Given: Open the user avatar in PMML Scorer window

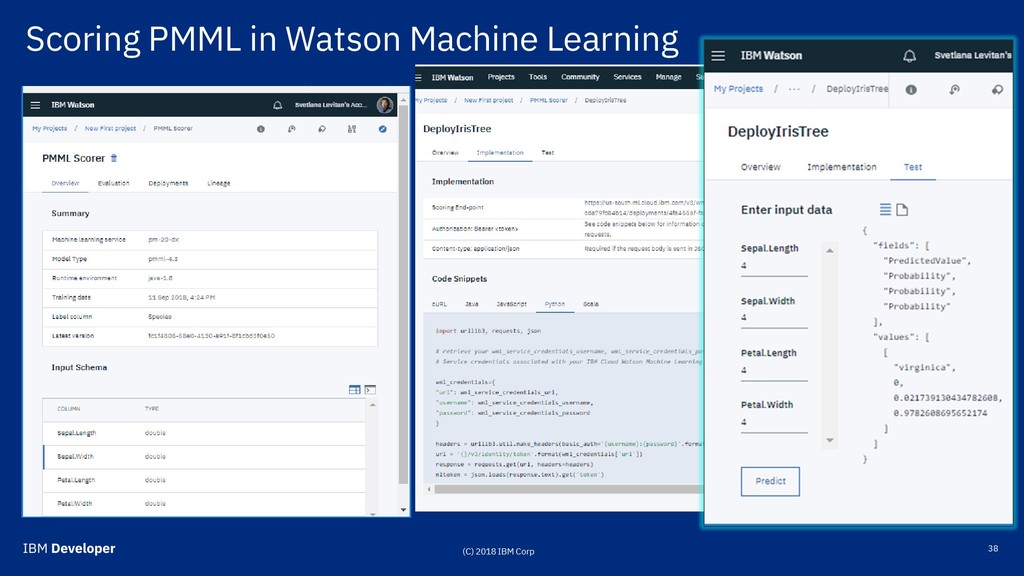Looking at the screenshot, I should (x=385, y=104).
